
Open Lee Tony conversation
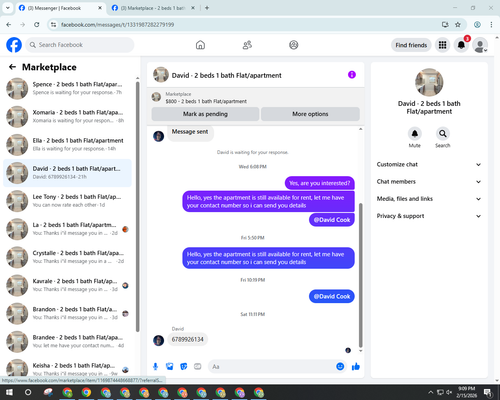[x=68, y=201]
